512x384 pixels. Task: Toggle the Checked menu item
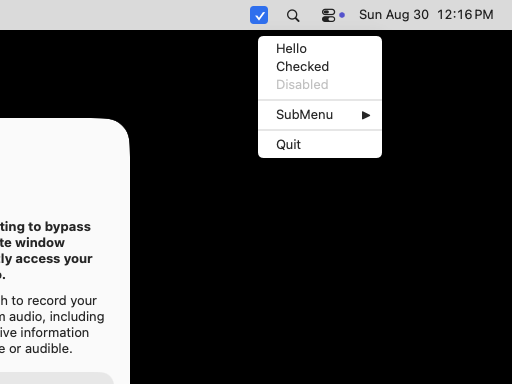[320, 67]
